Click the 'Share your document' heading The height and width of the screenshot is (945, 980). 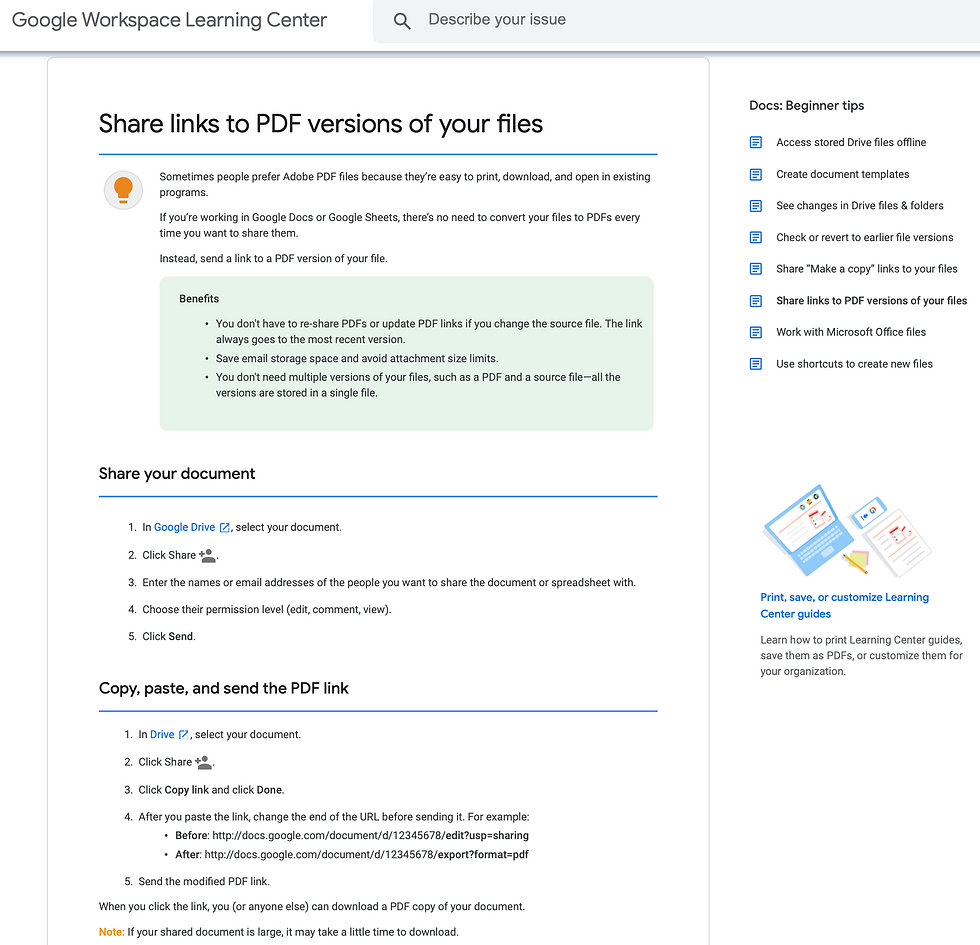tap(177, 474)
